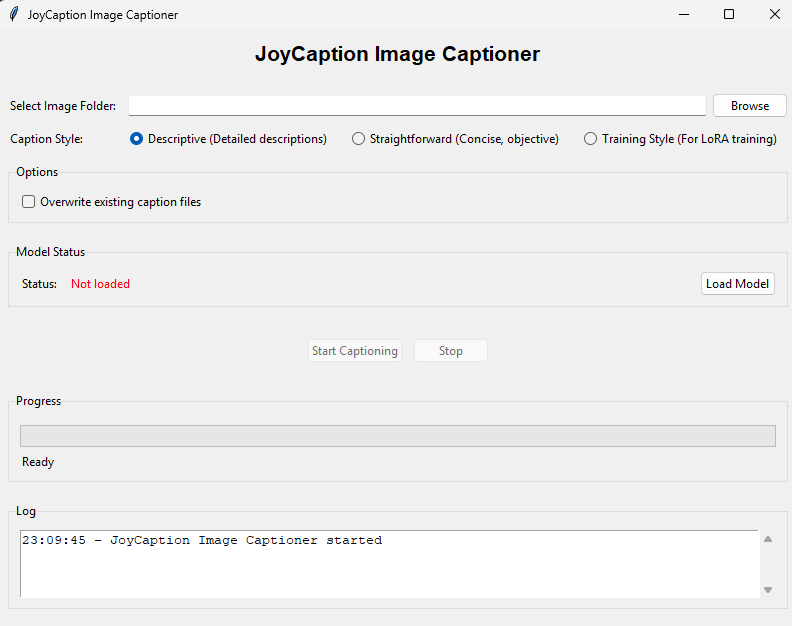
Task: Click the Browse button
Action: click(750, 106)
